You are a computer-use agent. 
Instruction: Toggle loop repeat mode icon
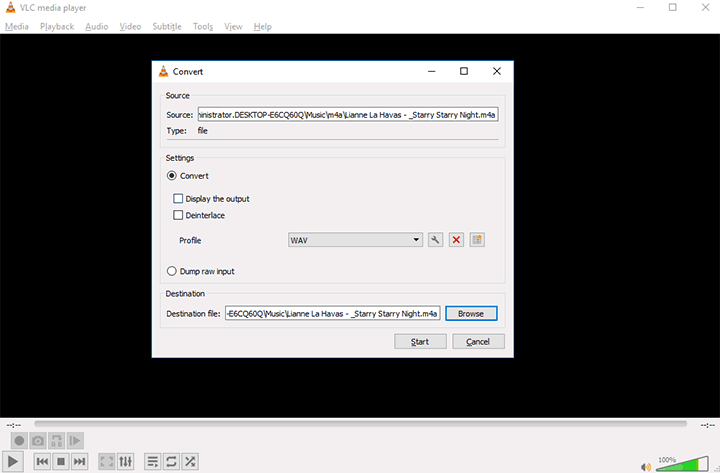(x=171, y=462)
